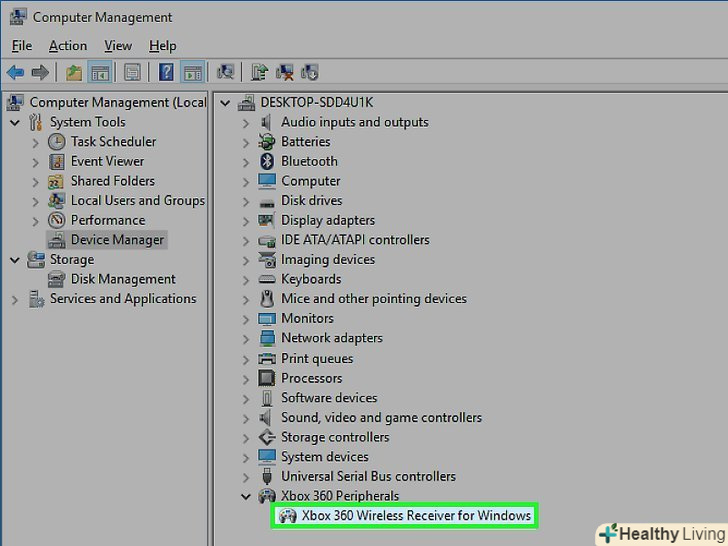Click the Disable device down-arrow toolbar icon
The width and height of the screenshot is (728, 546).
coord(310,72)
